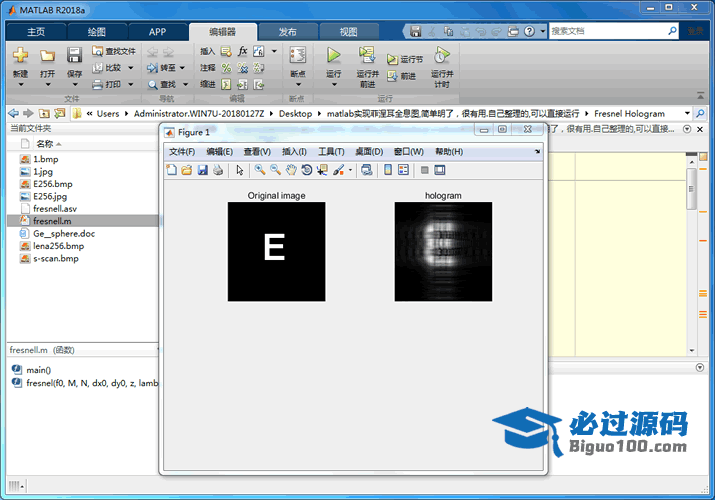The height and width of the screenshot is (500, 715).
Task: Click the search documentation input field
Action: [x=610, y=31]
